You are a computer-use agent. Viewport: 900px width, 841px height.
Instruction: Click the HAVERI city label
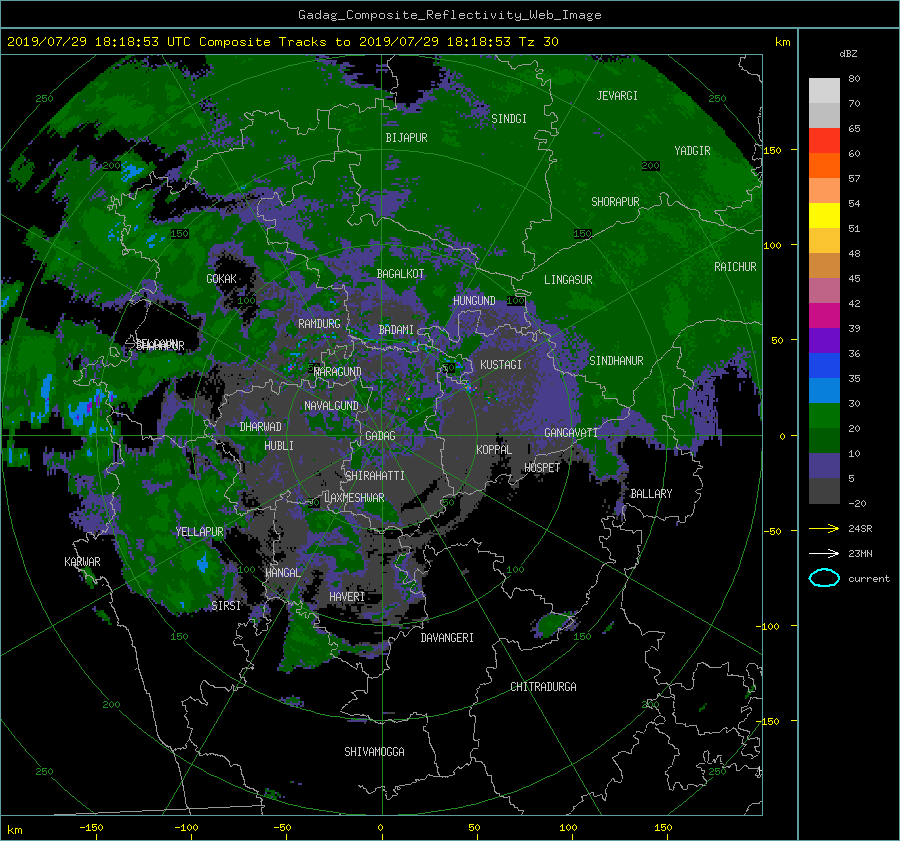tap(347, 597)
